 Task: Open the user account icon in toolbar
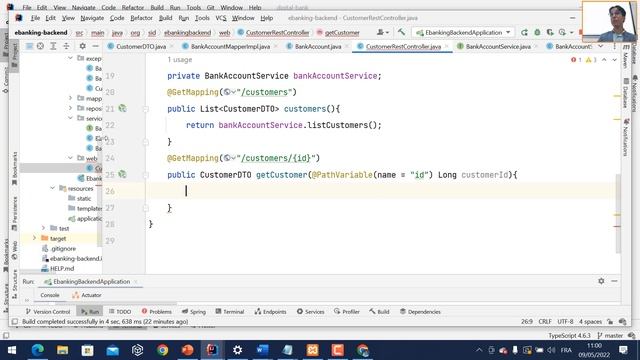pyautogui.click(x=382, y=32)
